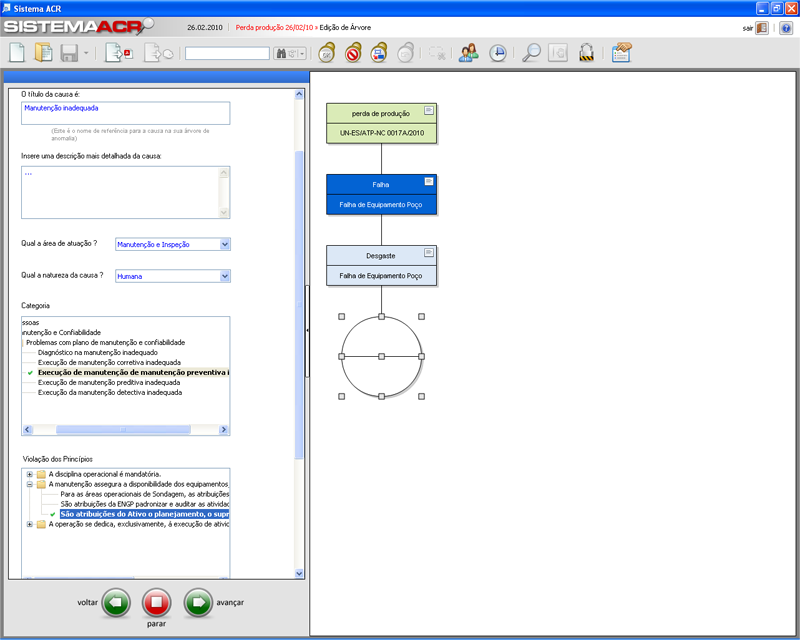Click the category horizontal scrollbar thumb
Image resolution: width=800 pixels, height=640 pixels.
point(123,430)
